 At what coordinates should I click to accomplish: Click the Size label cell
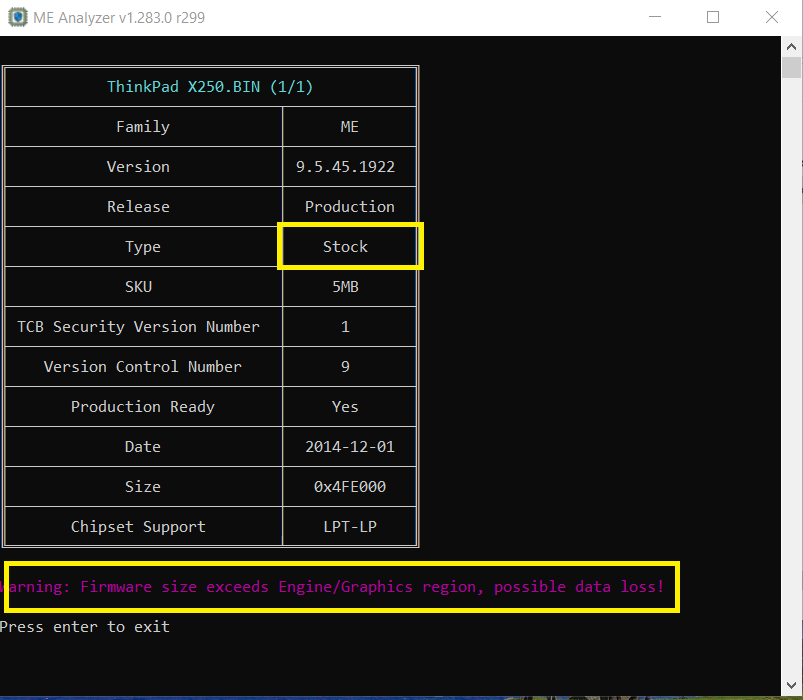point(143,486)
